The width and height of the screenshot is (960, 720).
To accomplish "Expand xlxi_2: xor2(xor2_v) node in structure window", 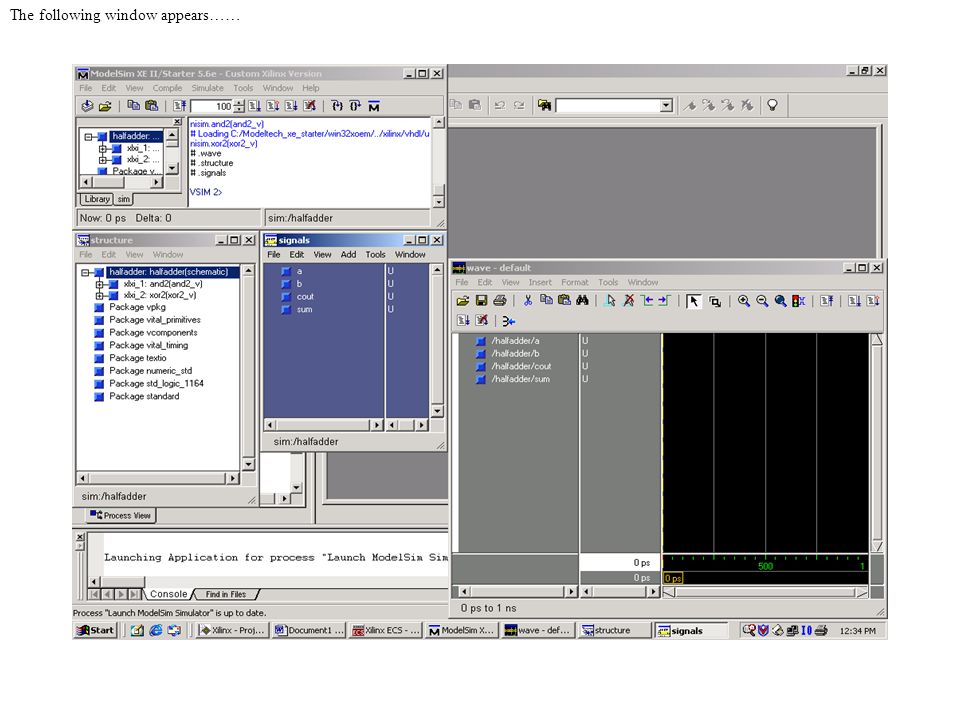I will click(x=99, y=296).
